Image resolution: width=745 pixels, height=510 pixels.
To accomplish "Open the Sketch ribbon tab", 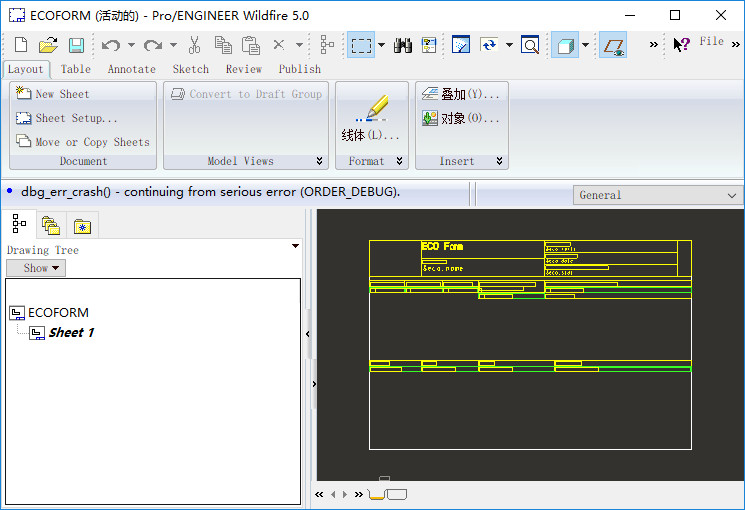I will coord(190,69).
